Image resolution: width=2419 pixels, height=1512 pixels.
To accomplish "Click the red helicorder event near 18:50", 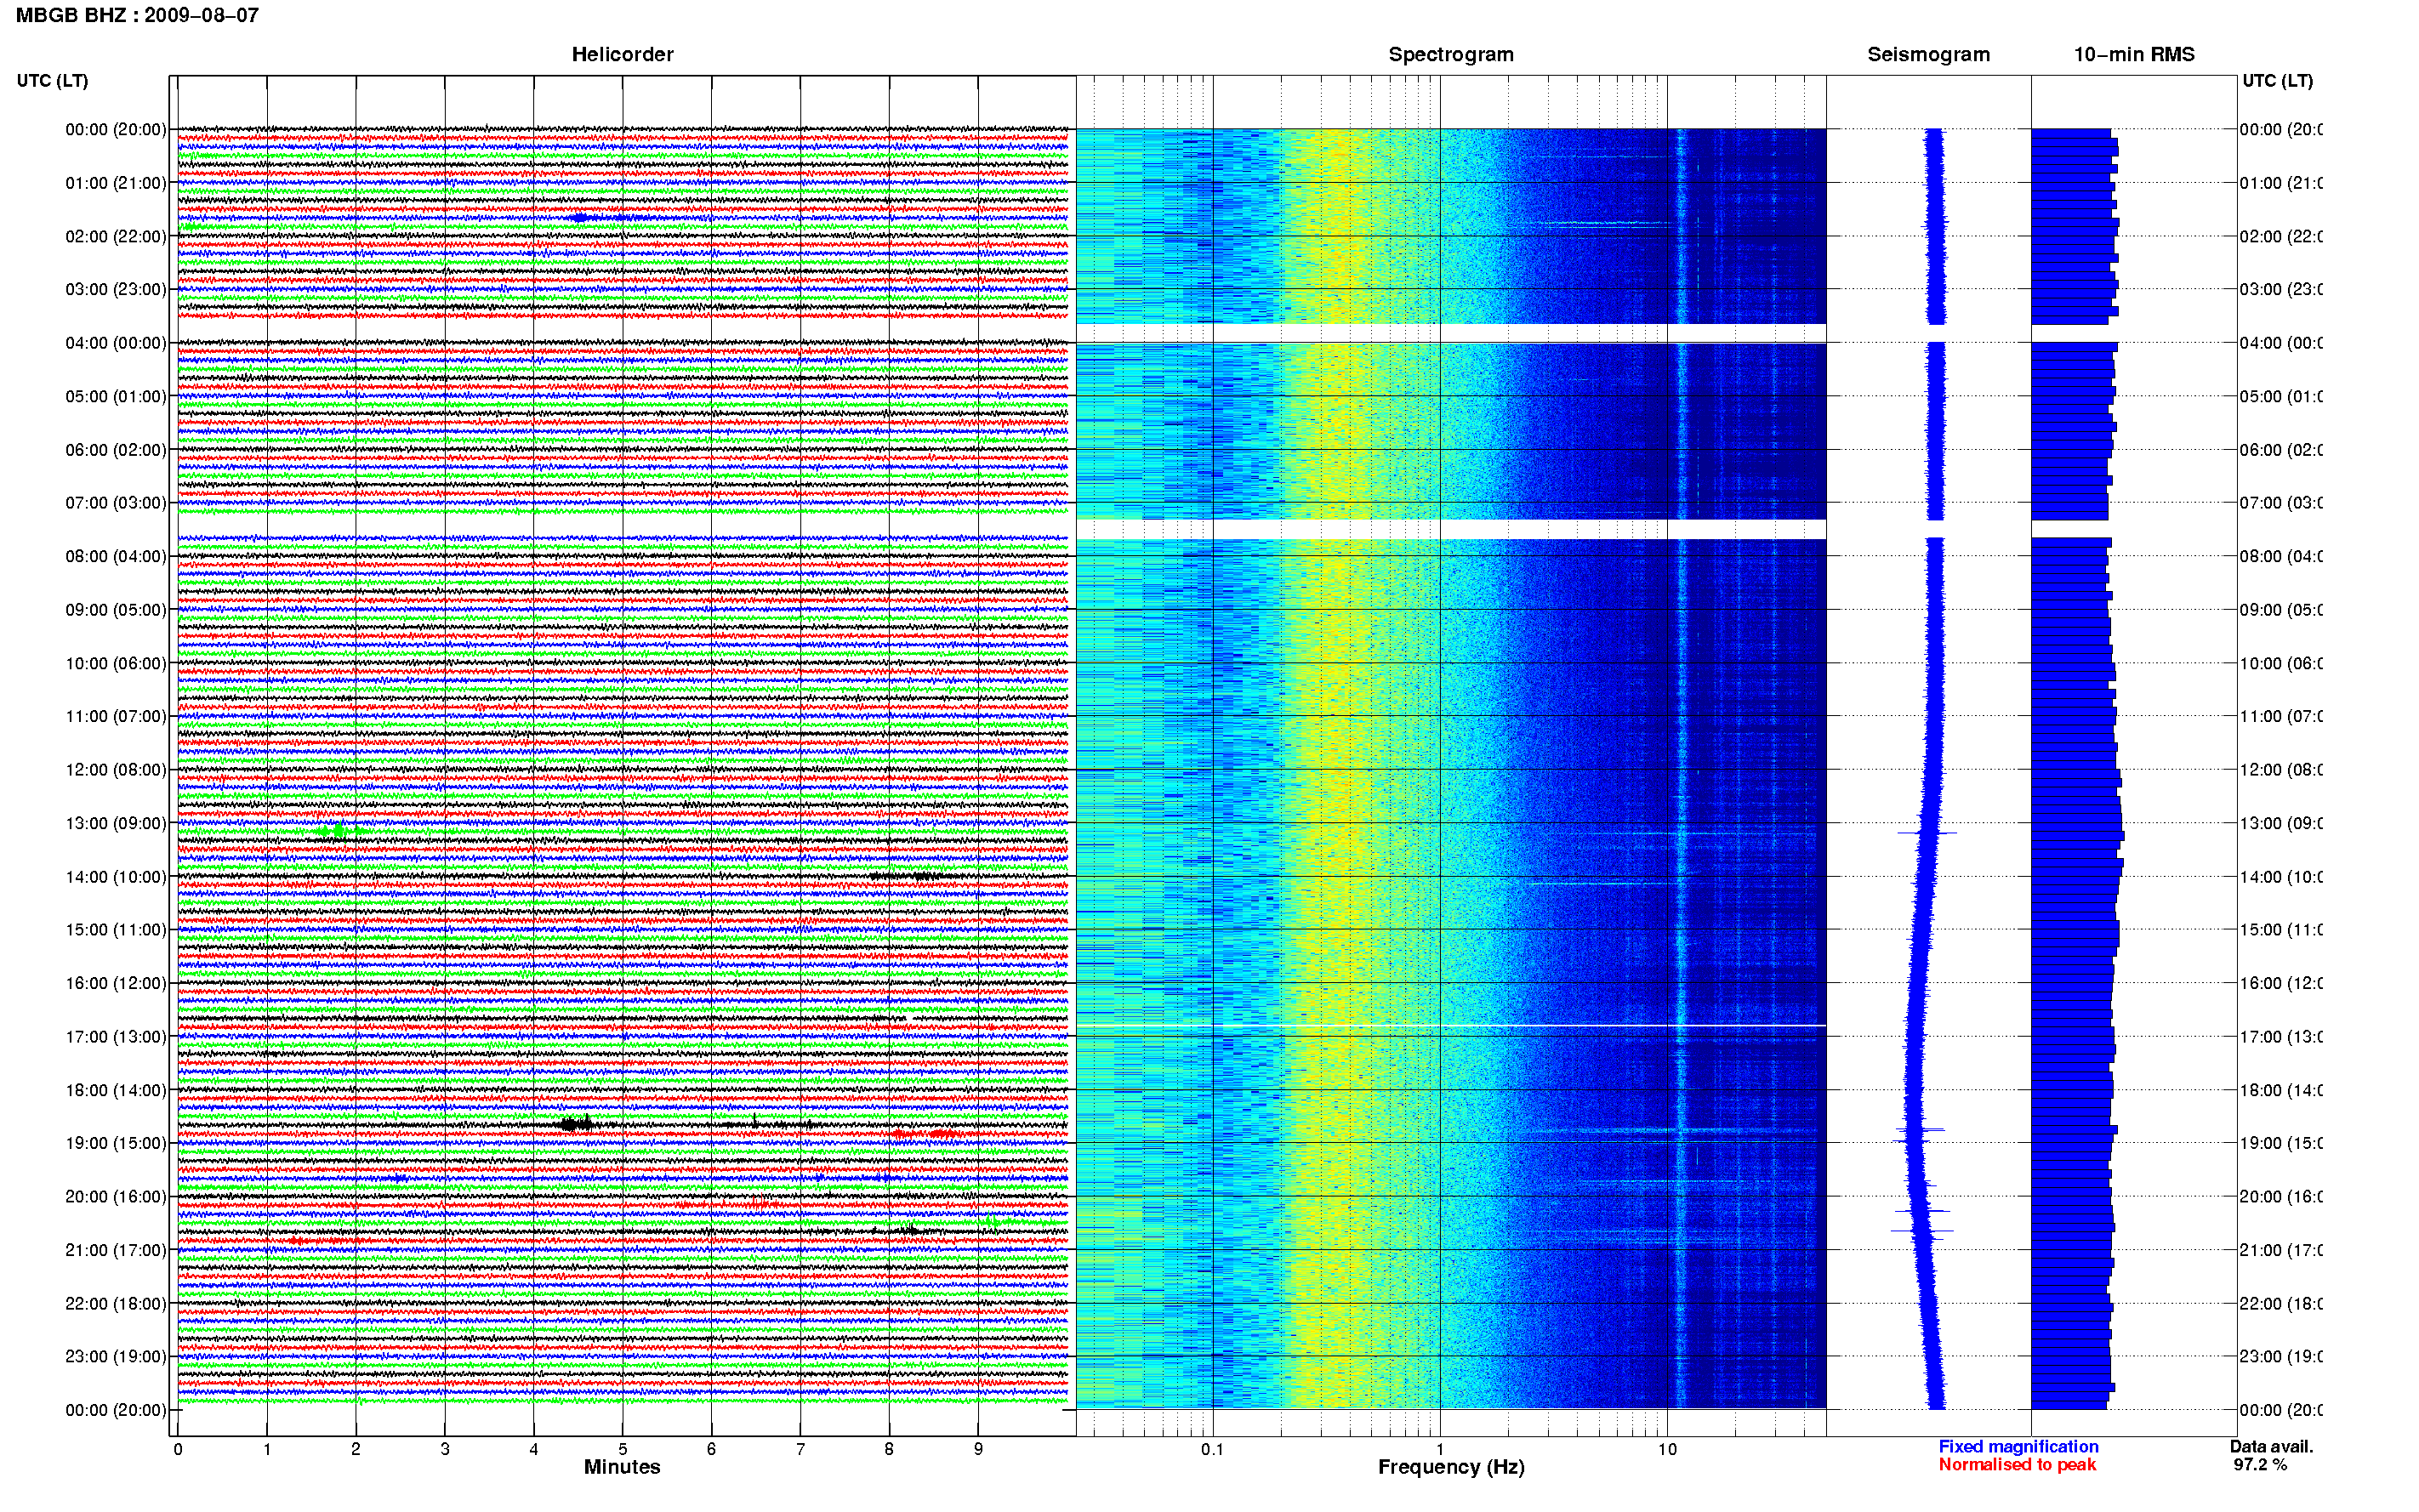I will point(927,1134).
